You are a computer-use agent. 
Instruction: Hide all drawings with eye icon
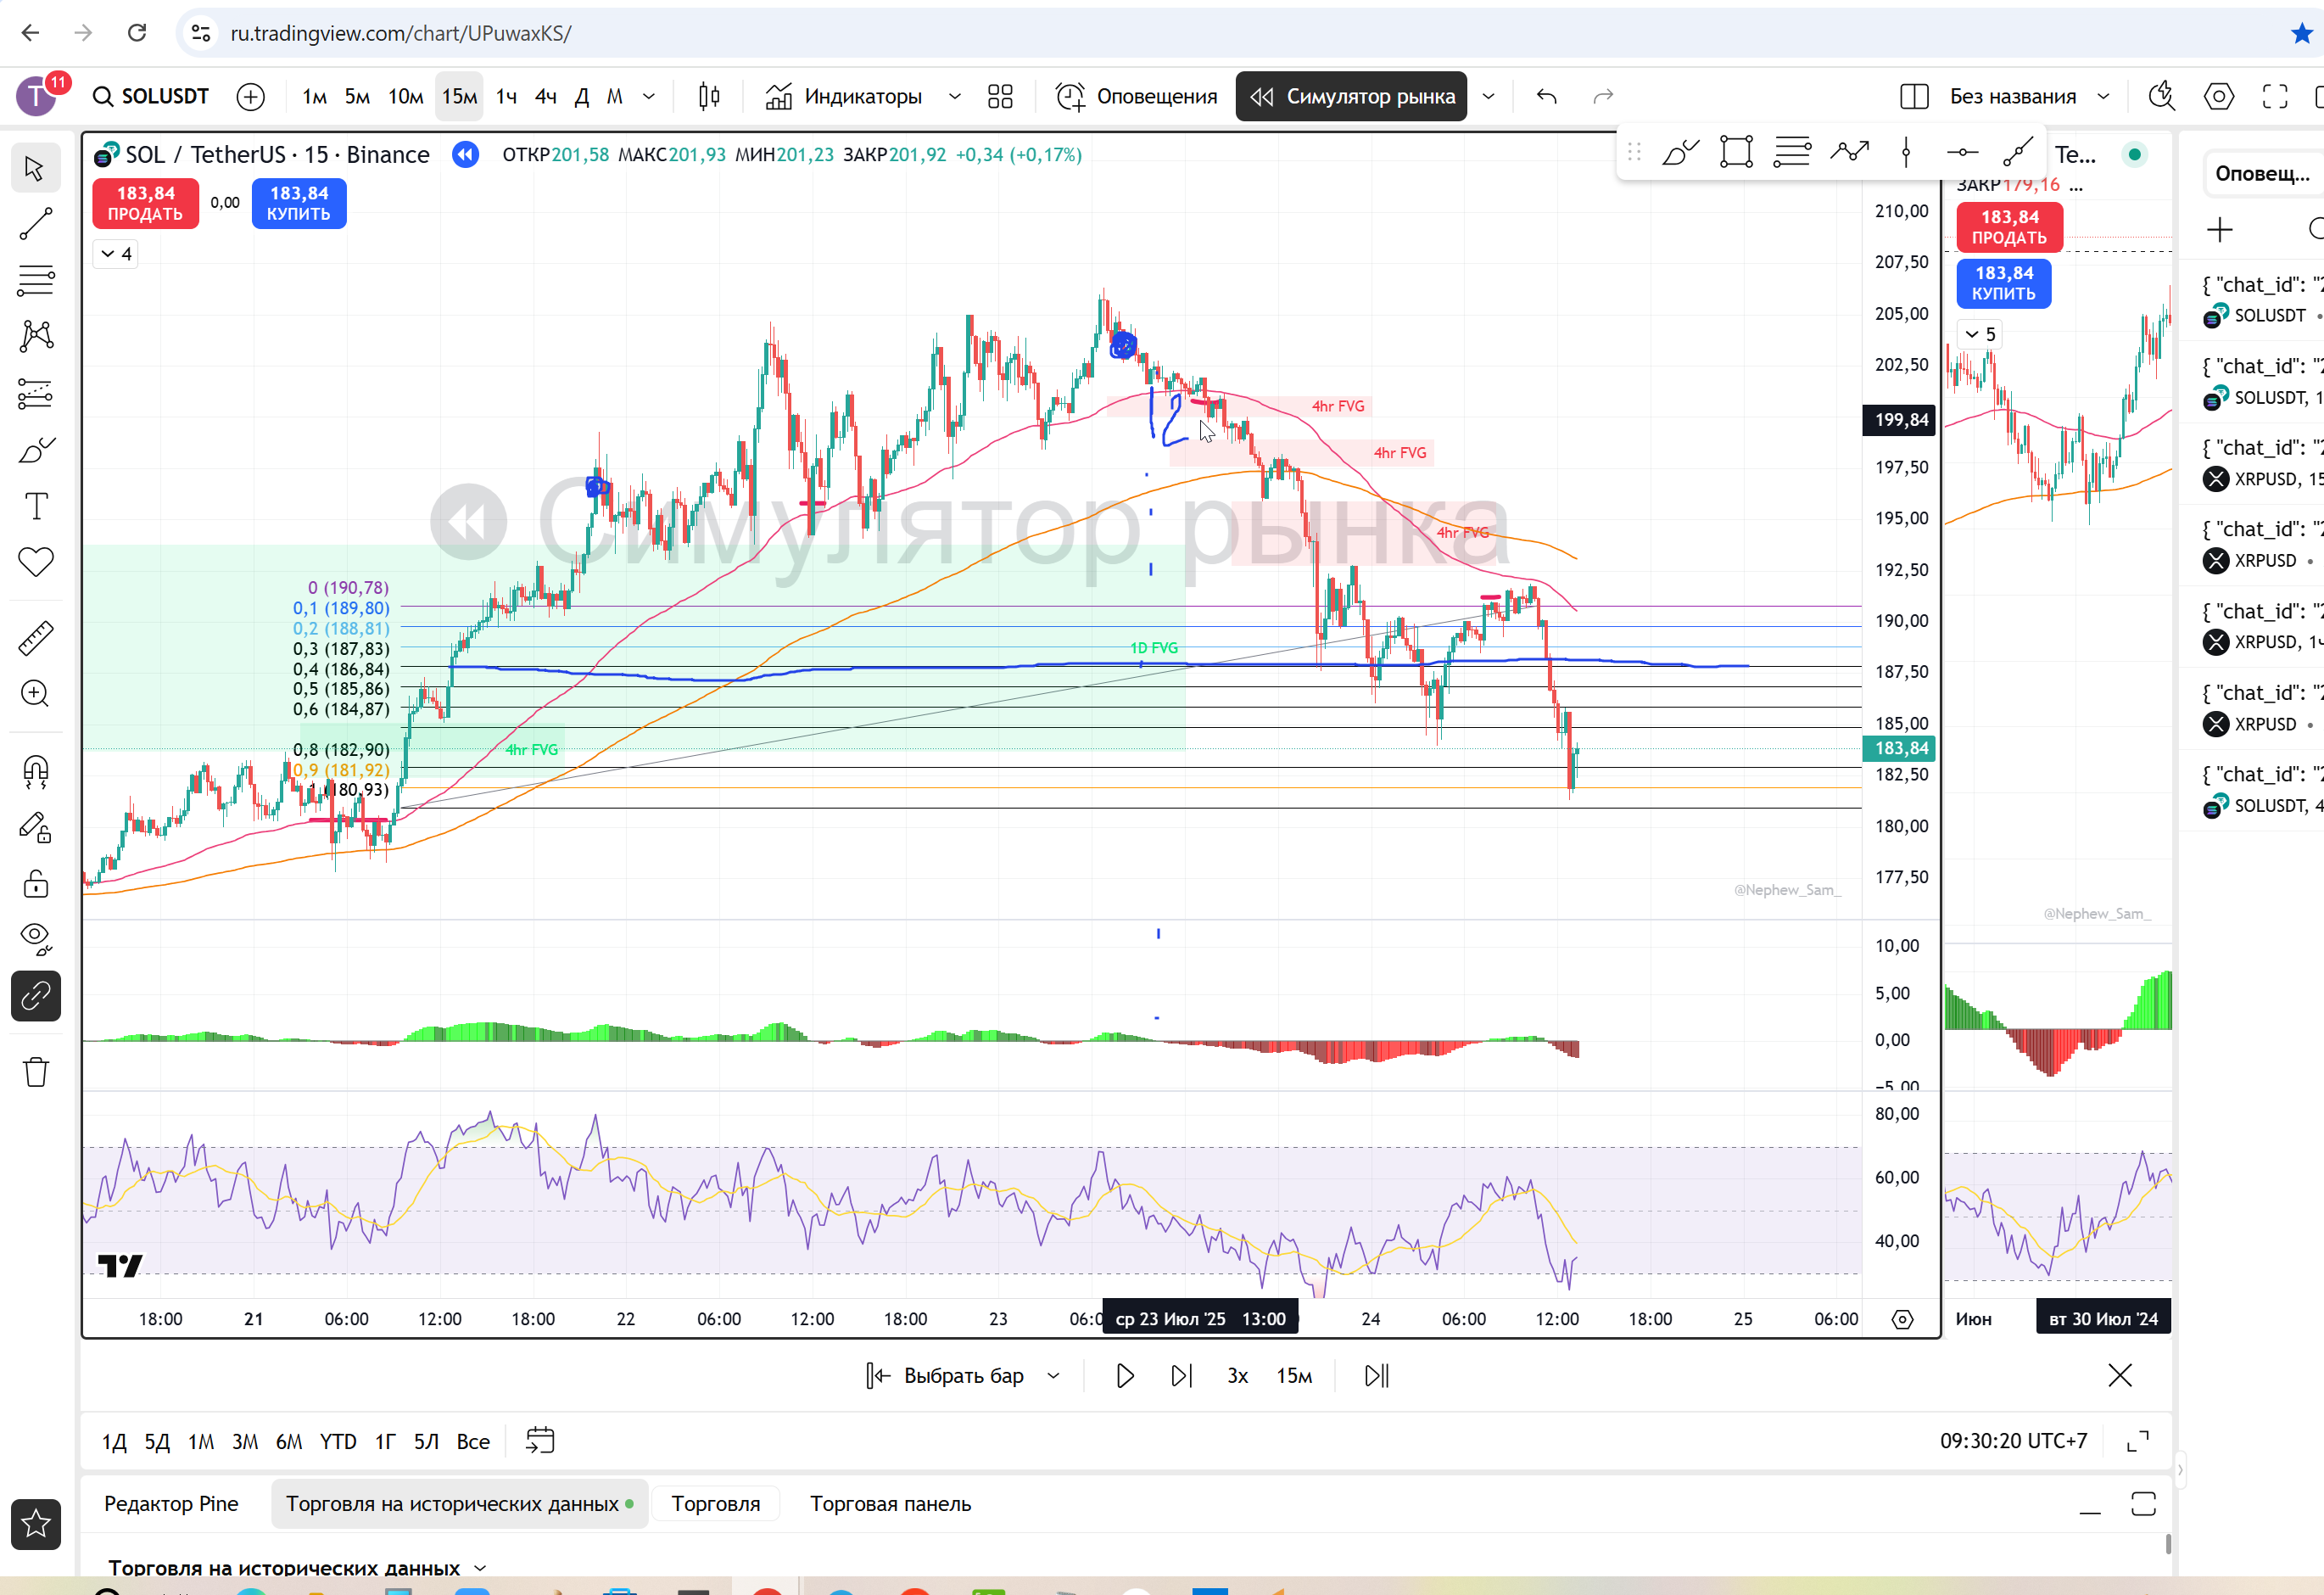[36, 939]
